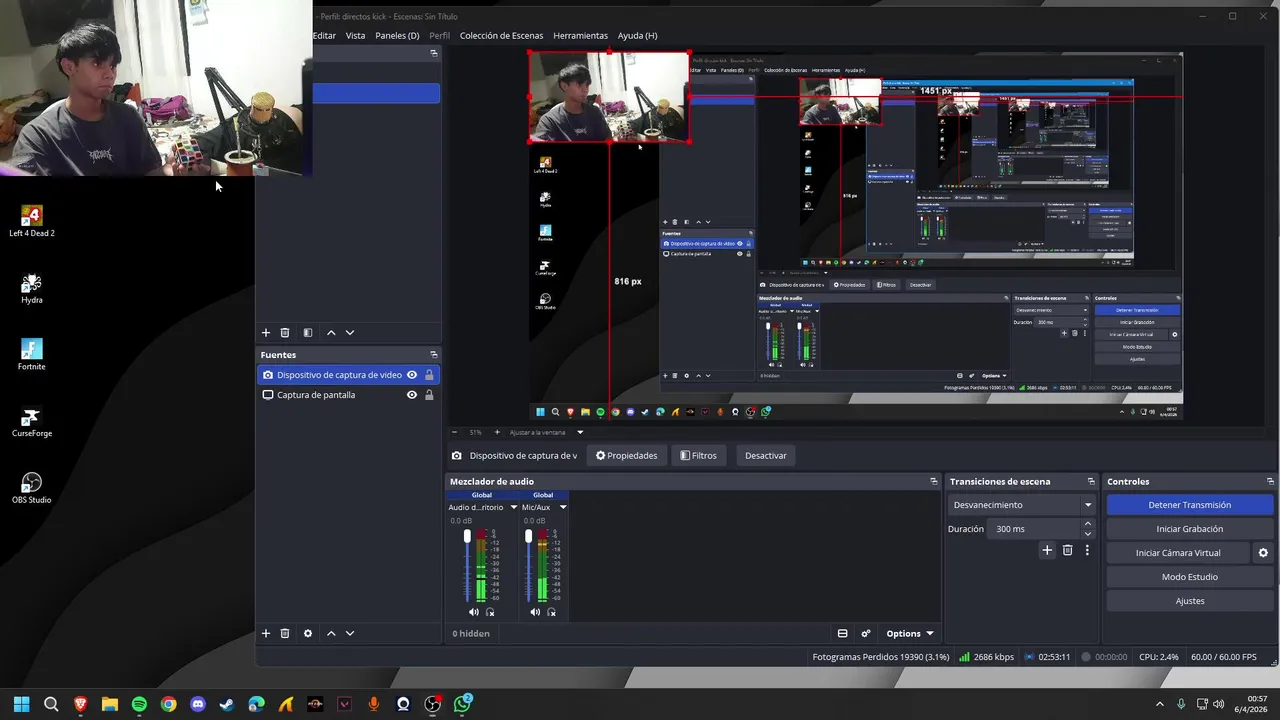Screen dimensions: 1280x720
Task: Delete scene with scenes panel trash icon
Action: 285,332
